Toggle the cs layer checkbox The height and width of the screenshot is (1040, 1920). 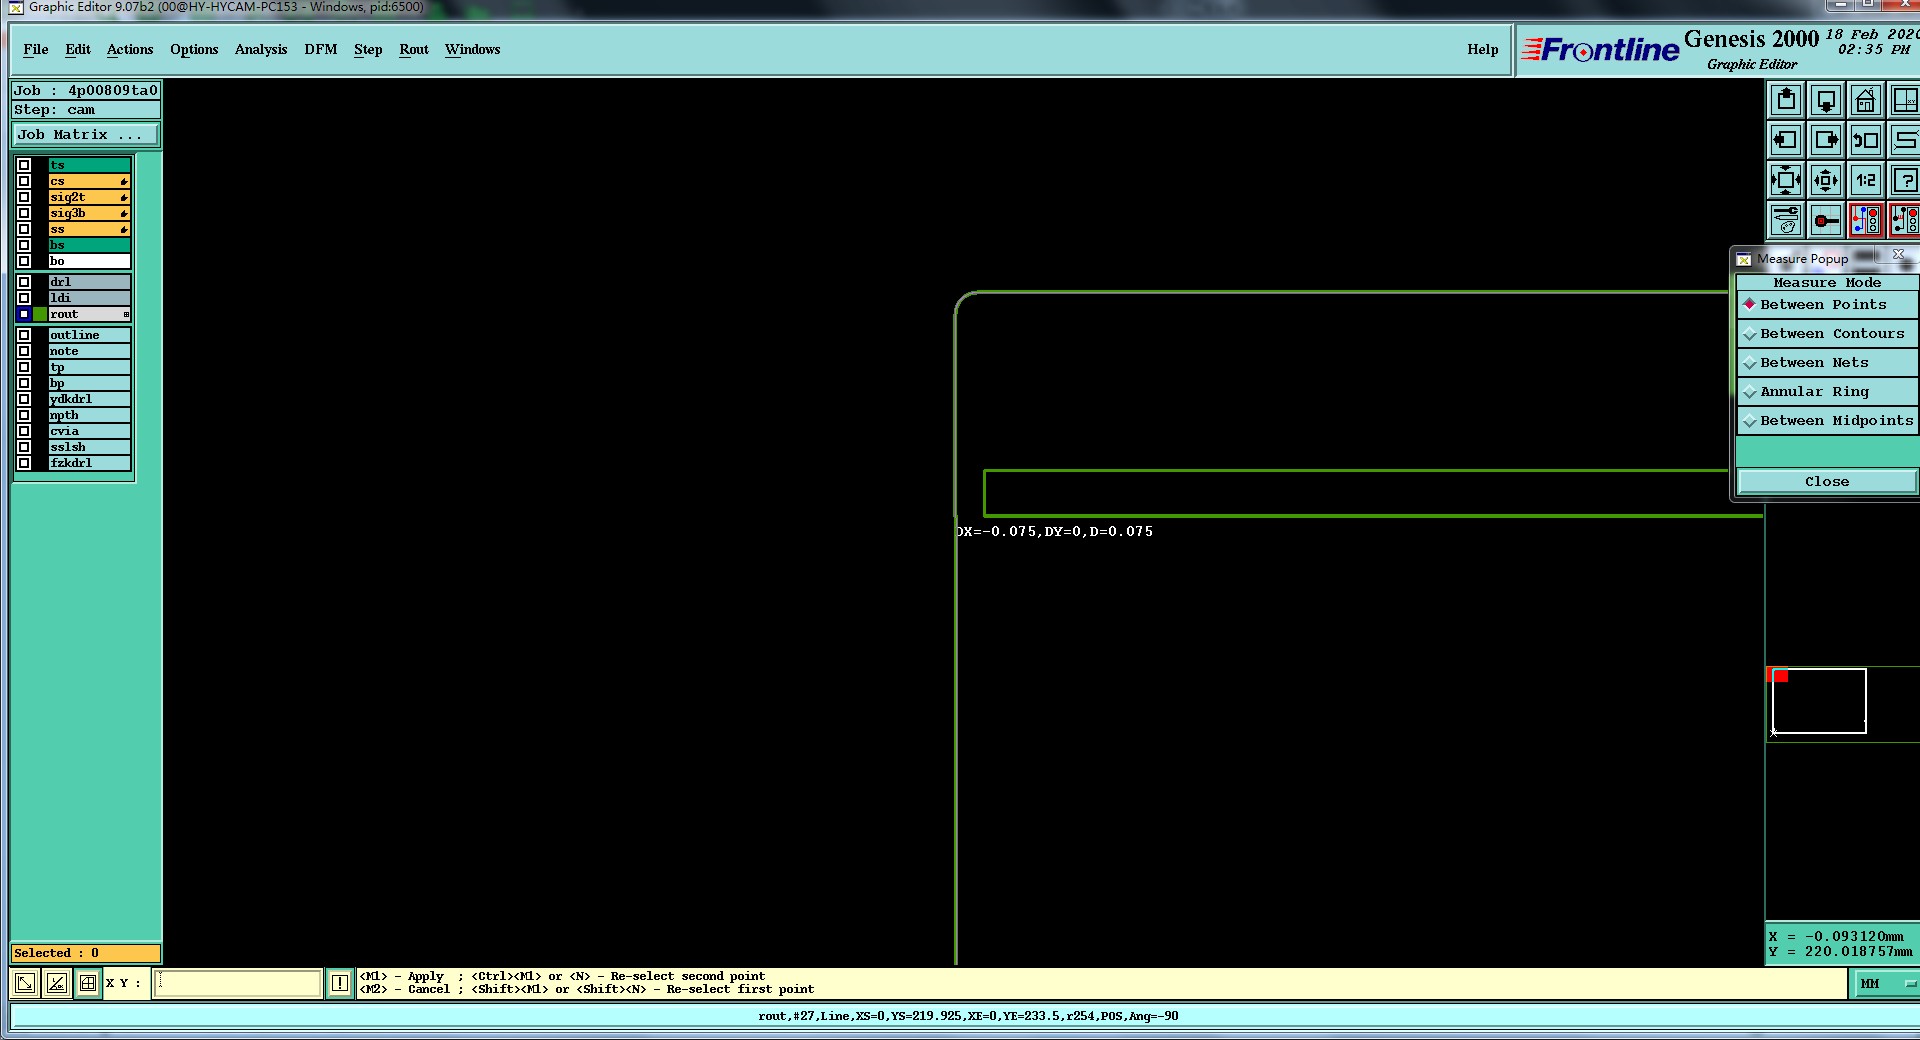[x=24, y=181]
